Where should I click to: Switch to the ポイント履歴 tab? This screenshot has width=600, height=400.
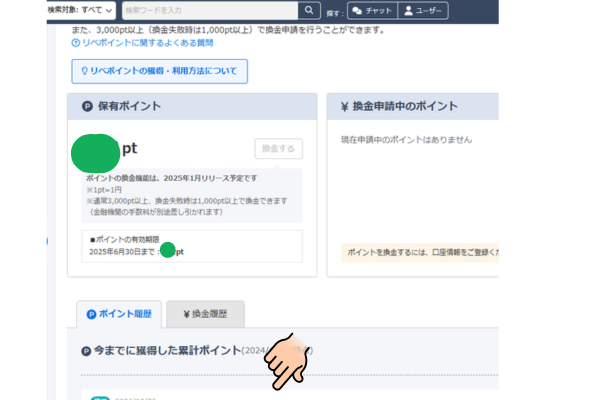[119, 314]
